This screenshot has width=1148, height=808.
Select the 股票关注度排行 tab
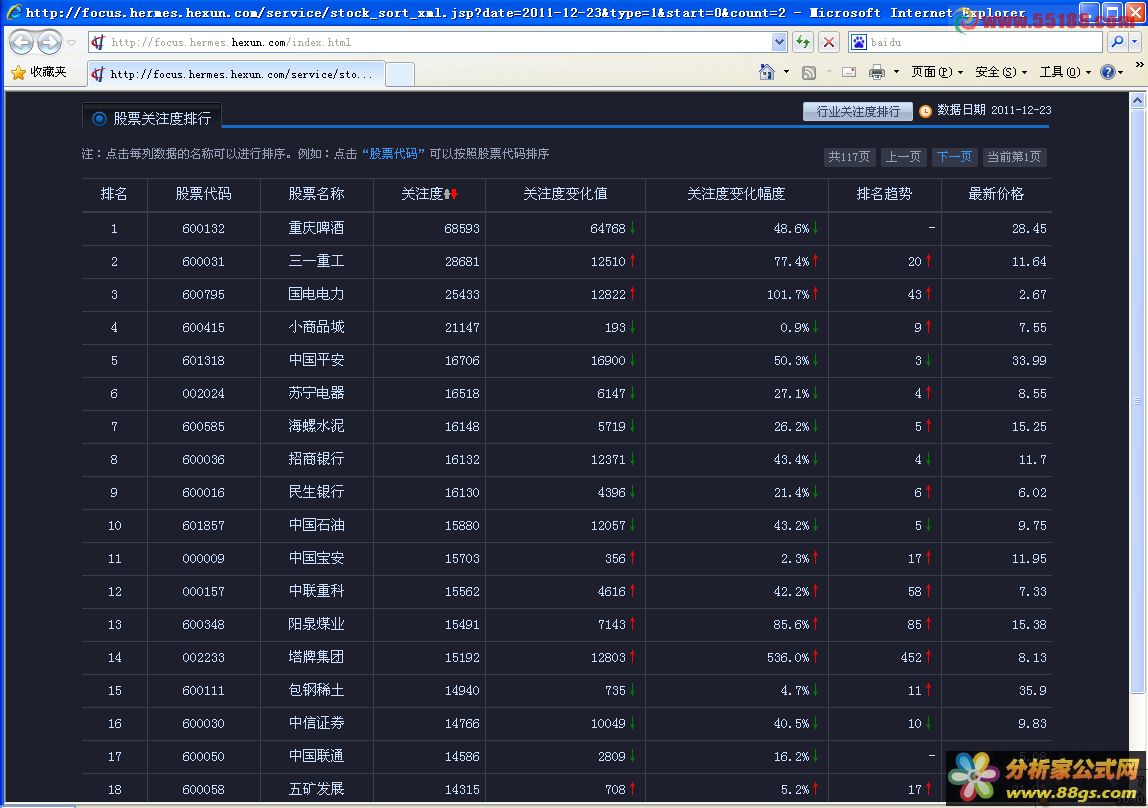(x=152, y=118)
